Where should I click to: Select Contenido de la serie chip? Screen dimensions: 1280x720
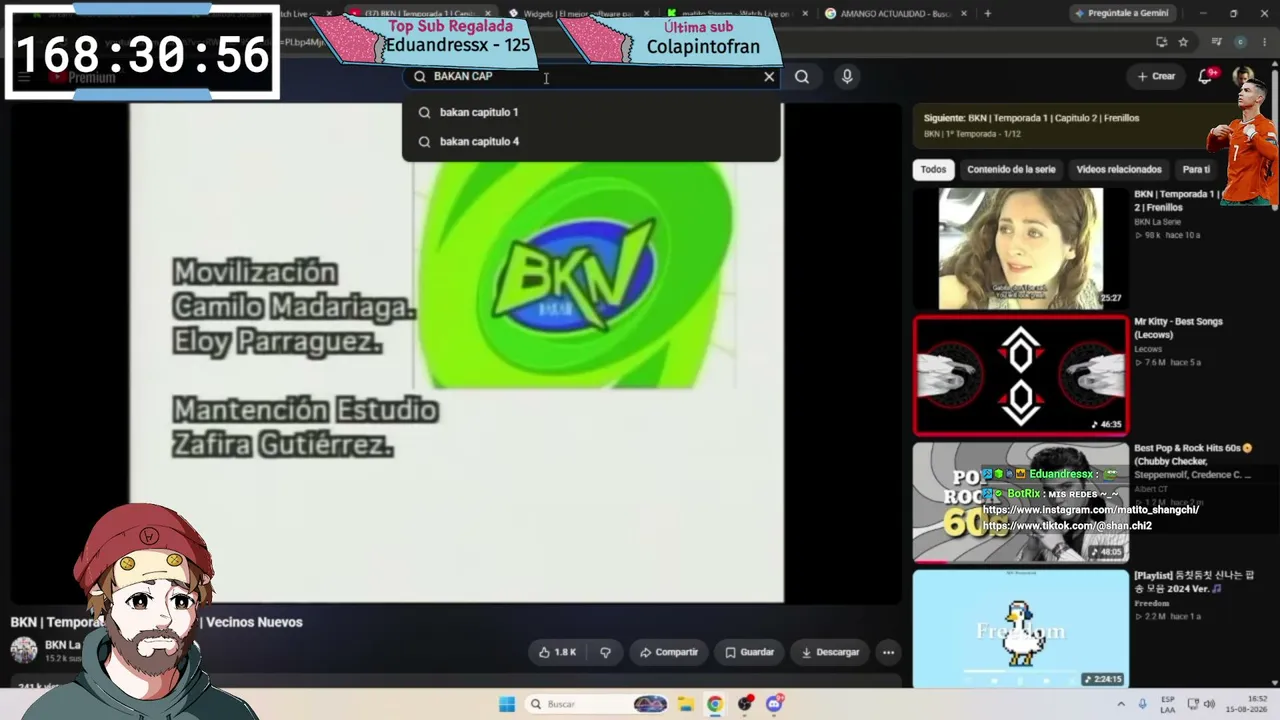1011,169
